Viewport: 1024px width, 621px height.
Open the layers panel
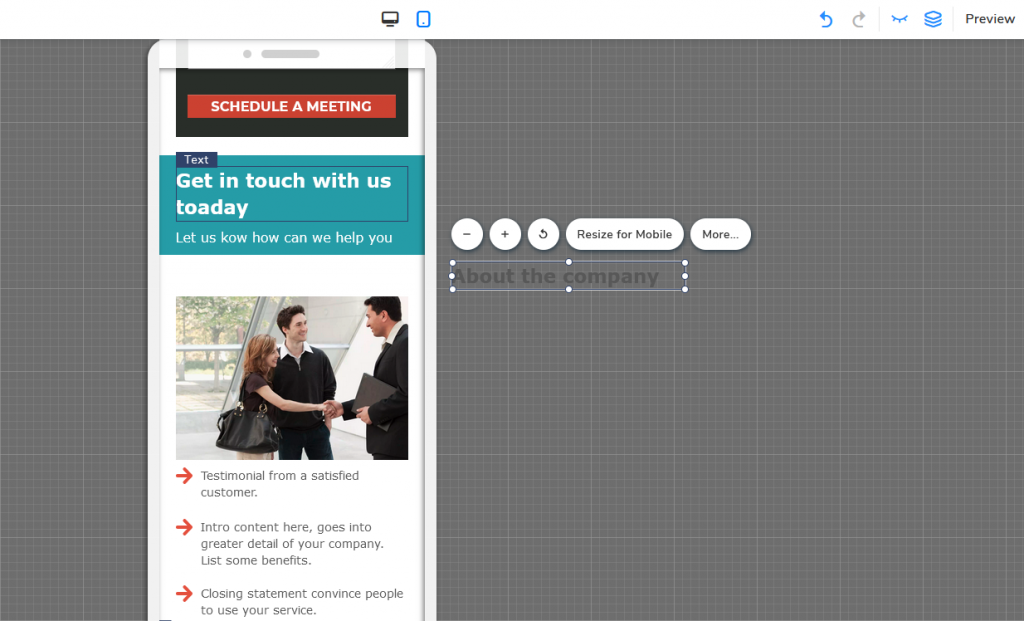point(933,19)
